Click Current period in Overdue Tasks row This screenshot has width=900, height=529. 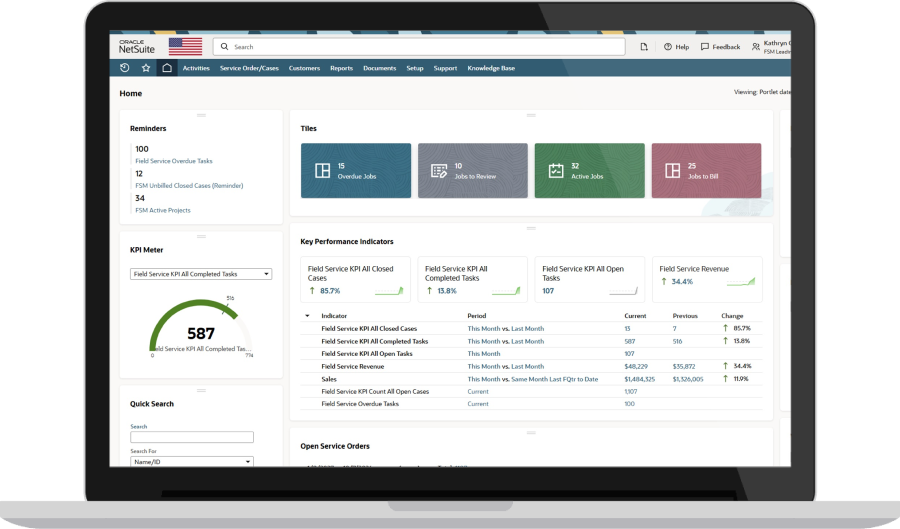[478, 404]
